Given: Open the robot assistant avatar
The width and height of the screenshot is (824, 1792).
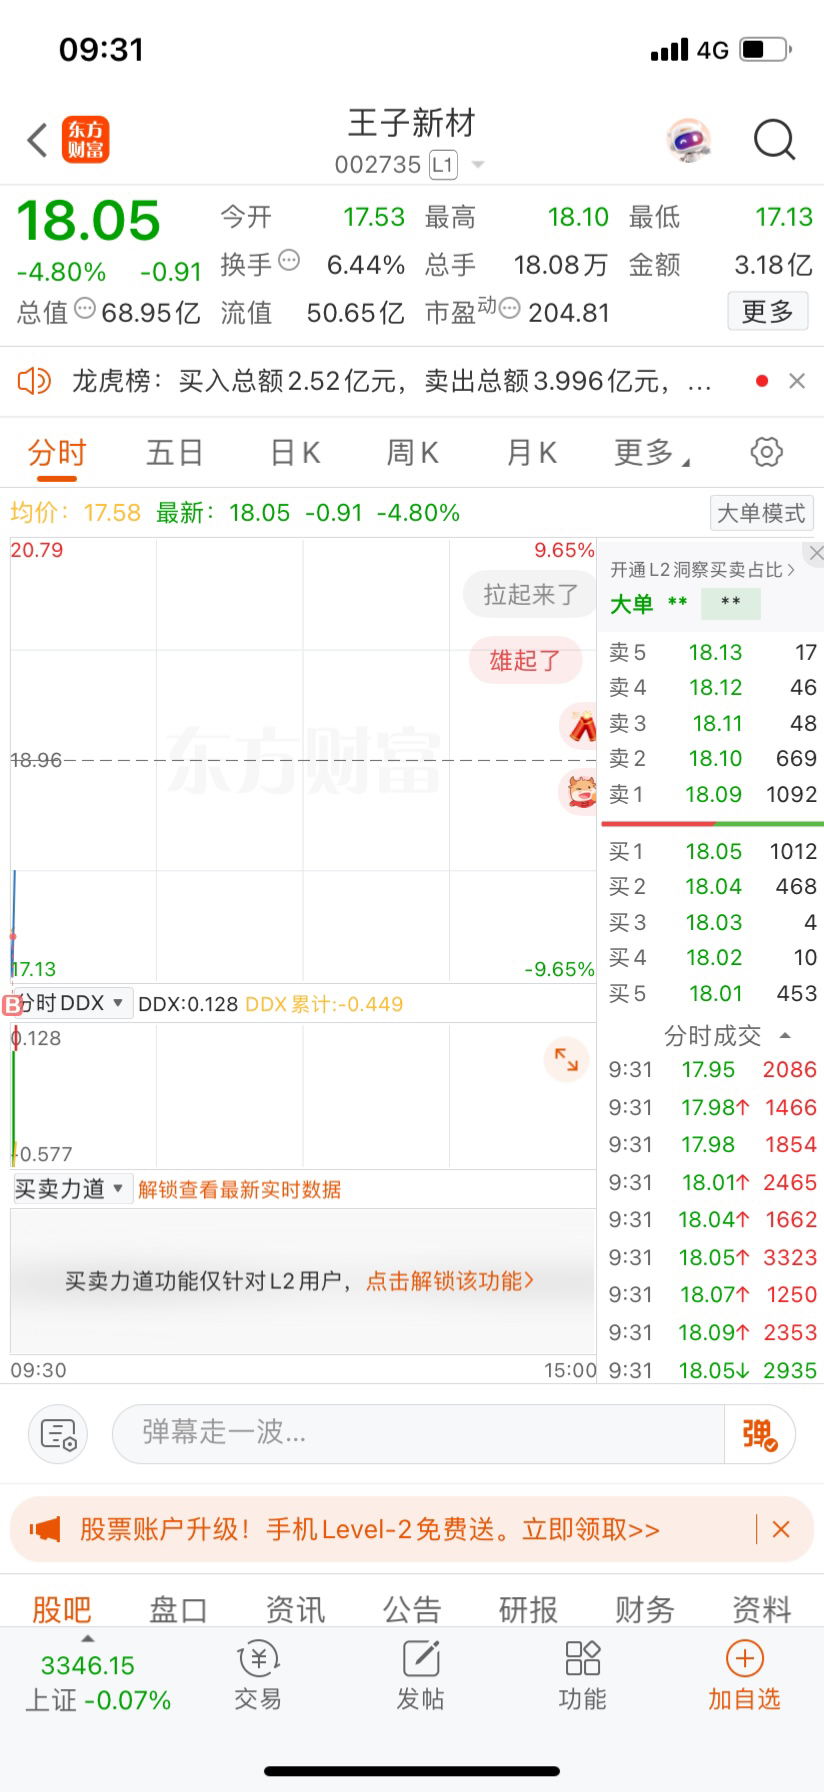Looking at the screenshot, I should tap(688, 140).
